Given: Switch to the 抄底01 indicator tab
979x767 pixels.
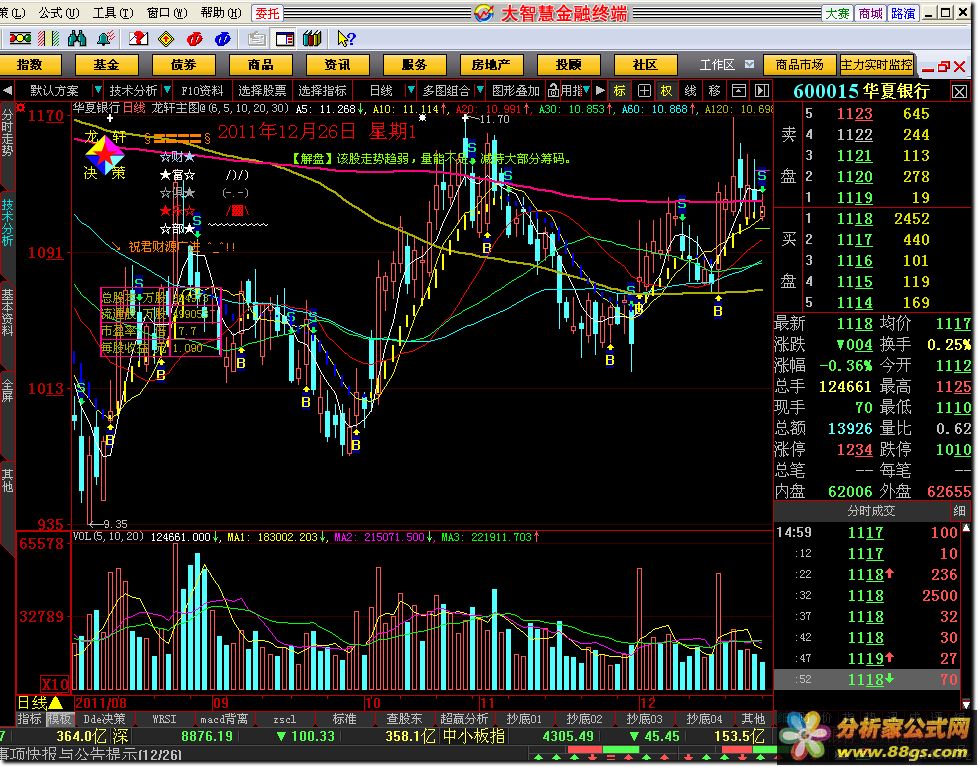Looking at the screenshot, I should (x=523, y=719).
